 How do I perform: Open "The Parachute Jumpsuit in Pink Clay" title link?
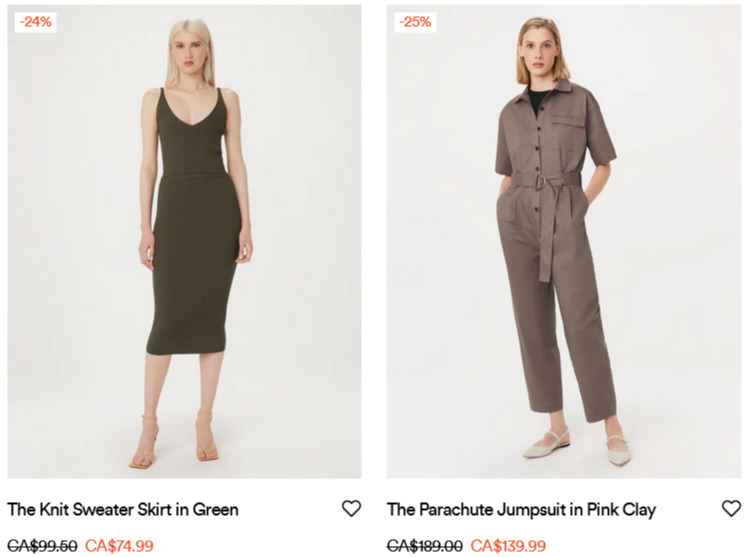pos(522,509)
